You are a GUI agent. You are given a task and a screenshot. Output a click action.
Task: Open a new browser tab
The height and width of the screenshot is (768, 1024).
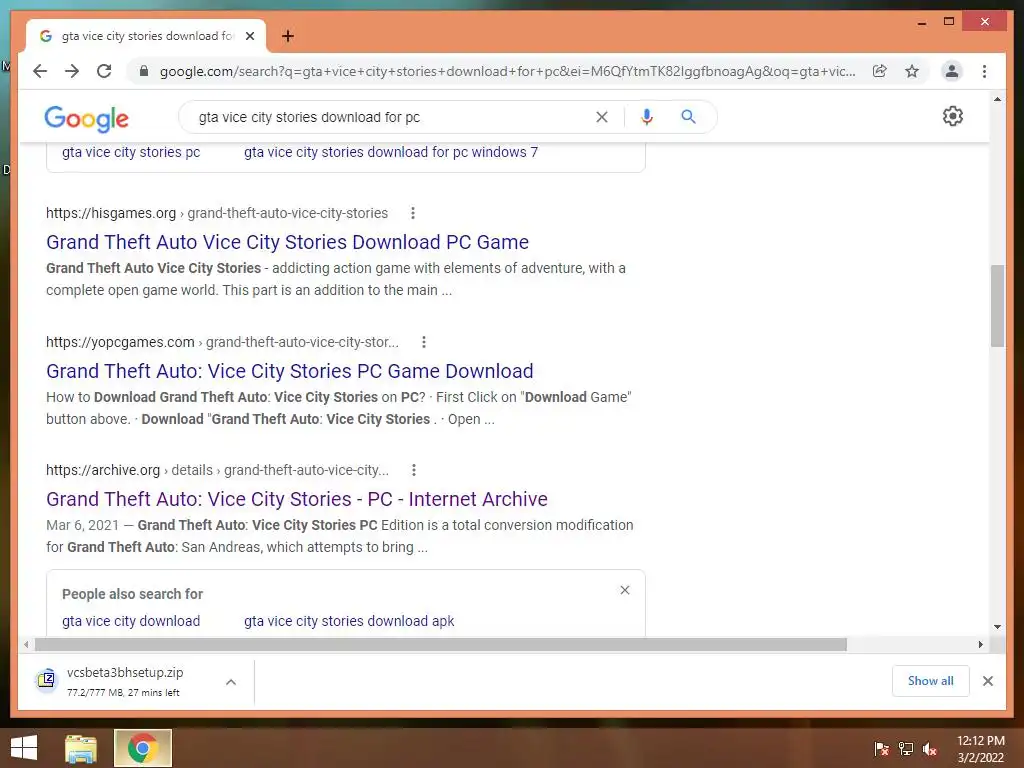click(288, 36)
